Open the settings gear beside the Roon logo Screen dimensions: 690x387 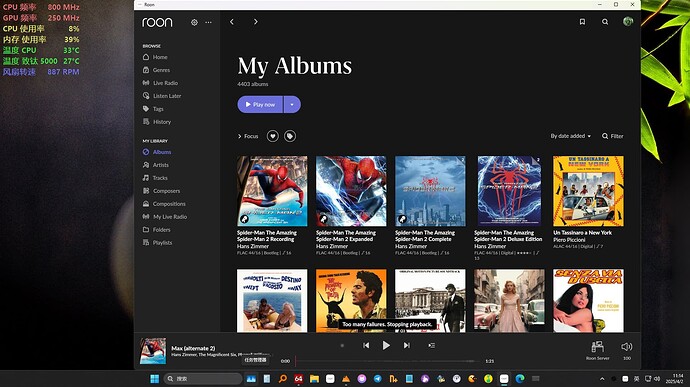194,22
